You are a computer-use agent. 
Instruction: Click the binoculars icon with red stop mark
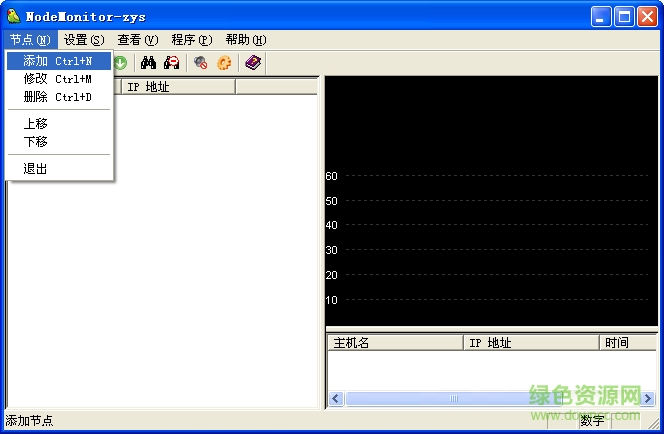click(172, 63)
